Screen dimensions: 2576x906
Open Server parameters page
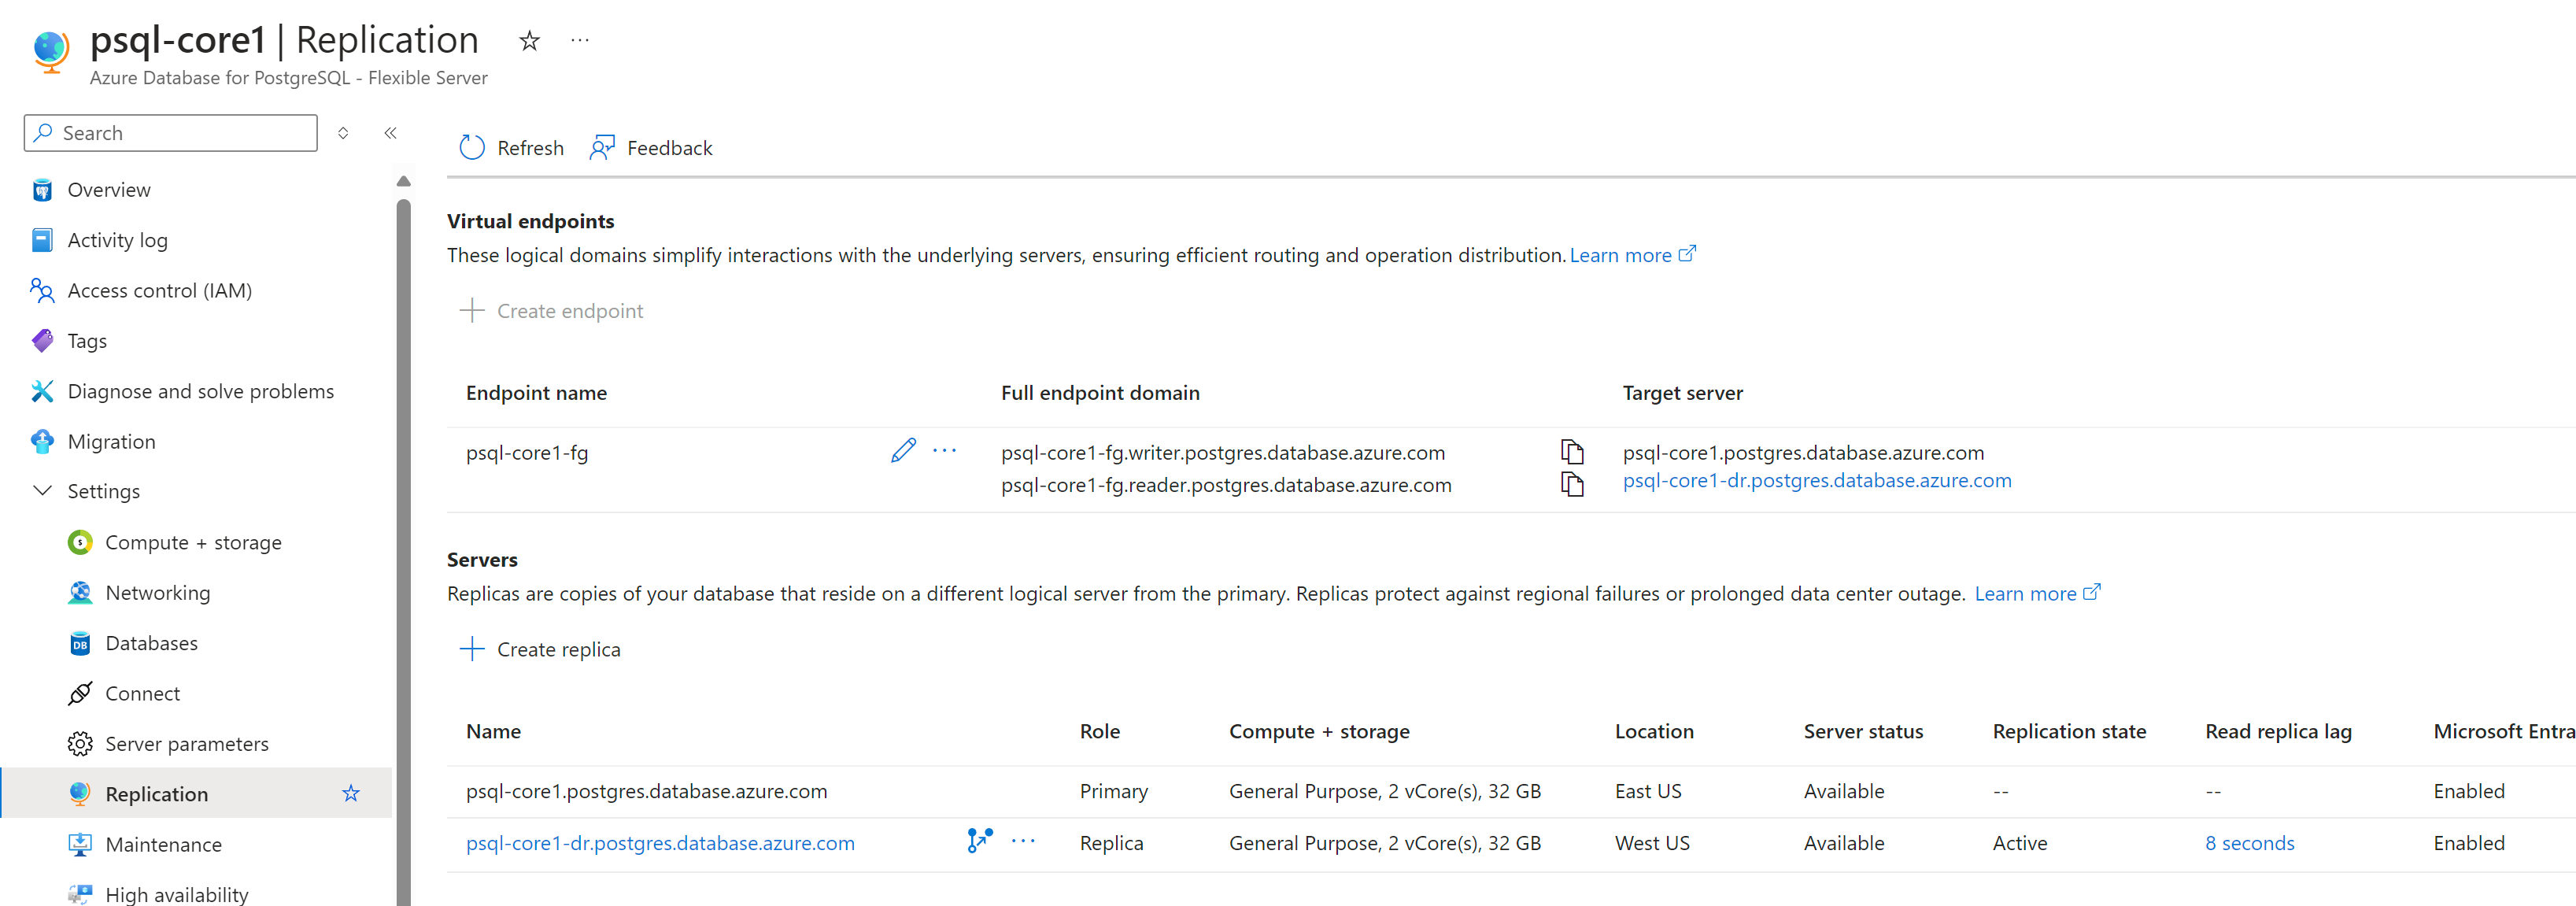click(x=187, y=744)
